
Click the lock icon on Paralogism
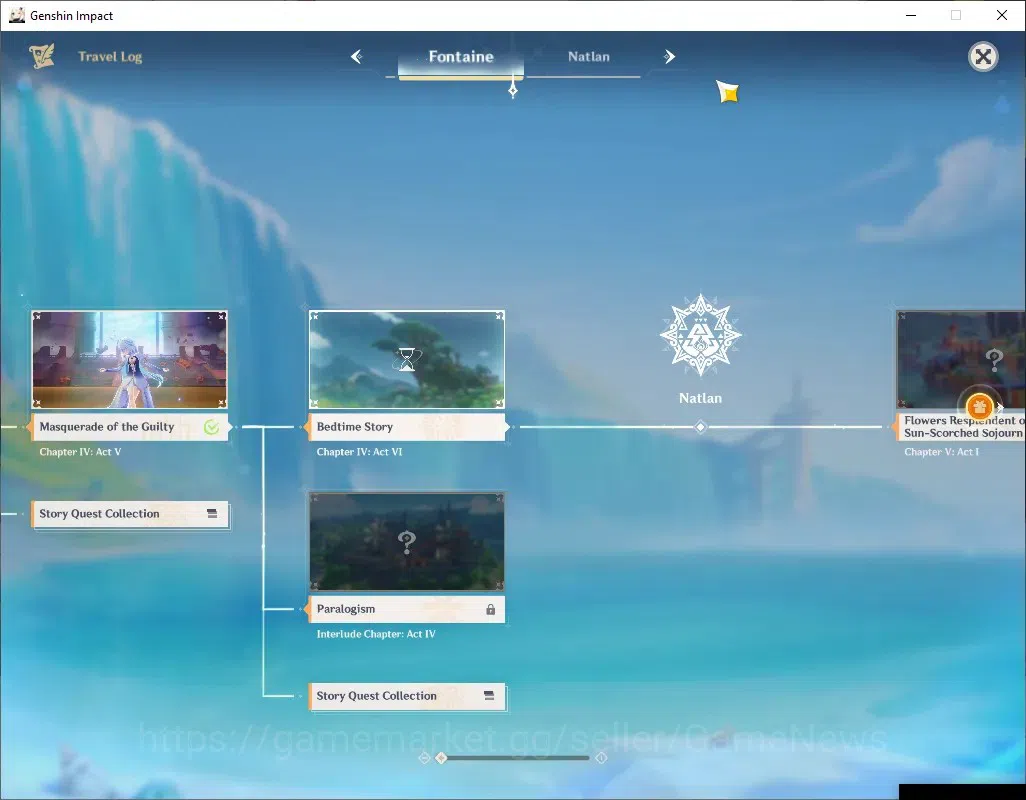(x=490, y=610)
